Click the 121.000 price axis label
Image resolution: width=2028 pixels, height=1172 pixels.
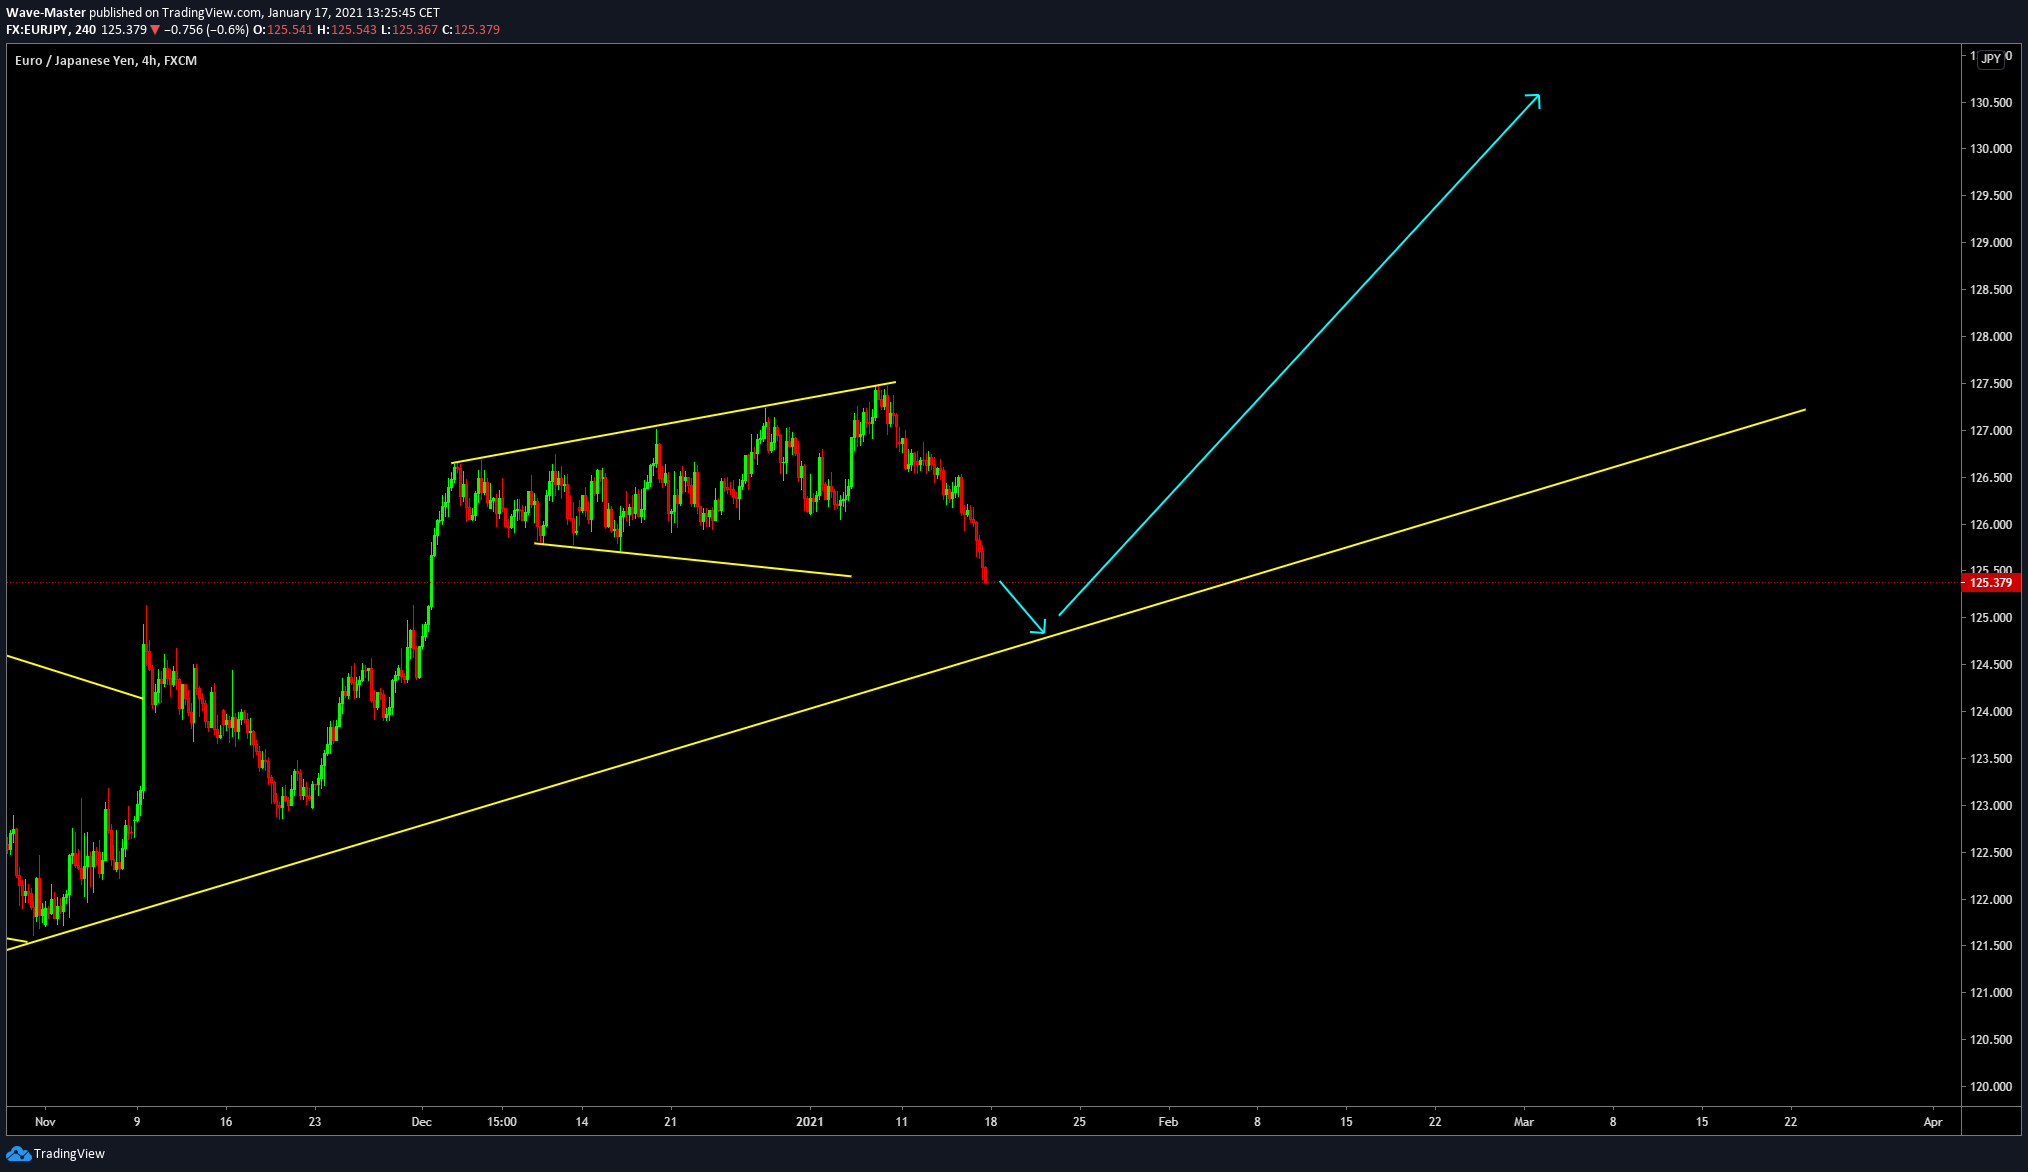(1991, 993)
